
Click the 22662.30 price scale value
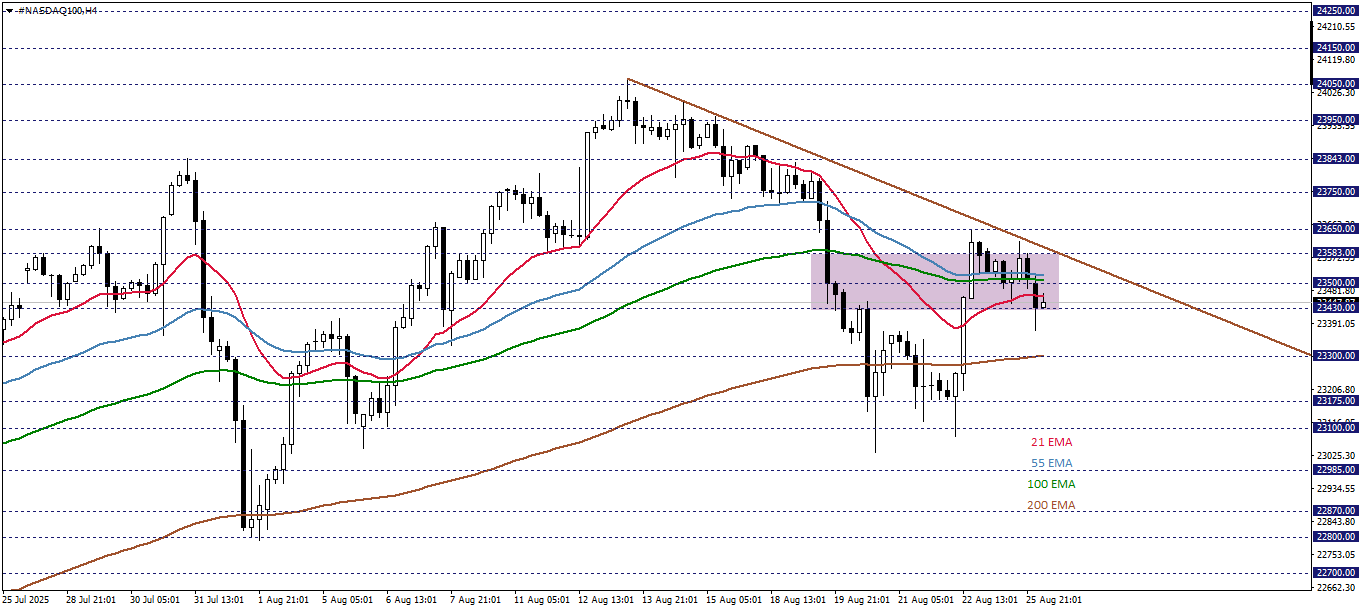point(1337,588)
